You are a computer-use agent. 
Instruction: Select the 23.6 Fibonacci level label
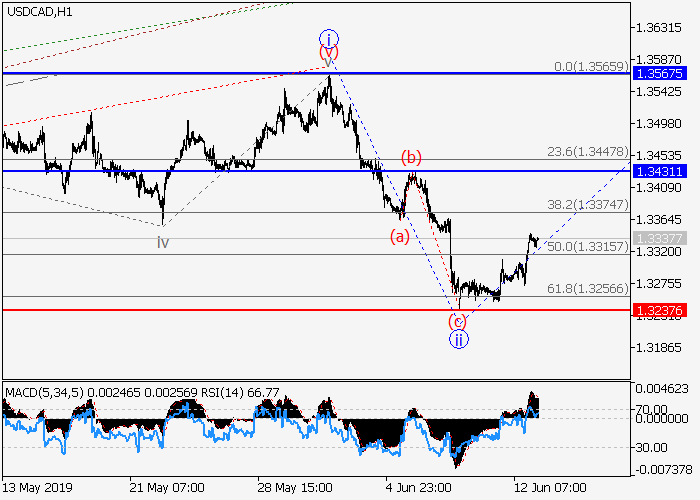point(586,152)
